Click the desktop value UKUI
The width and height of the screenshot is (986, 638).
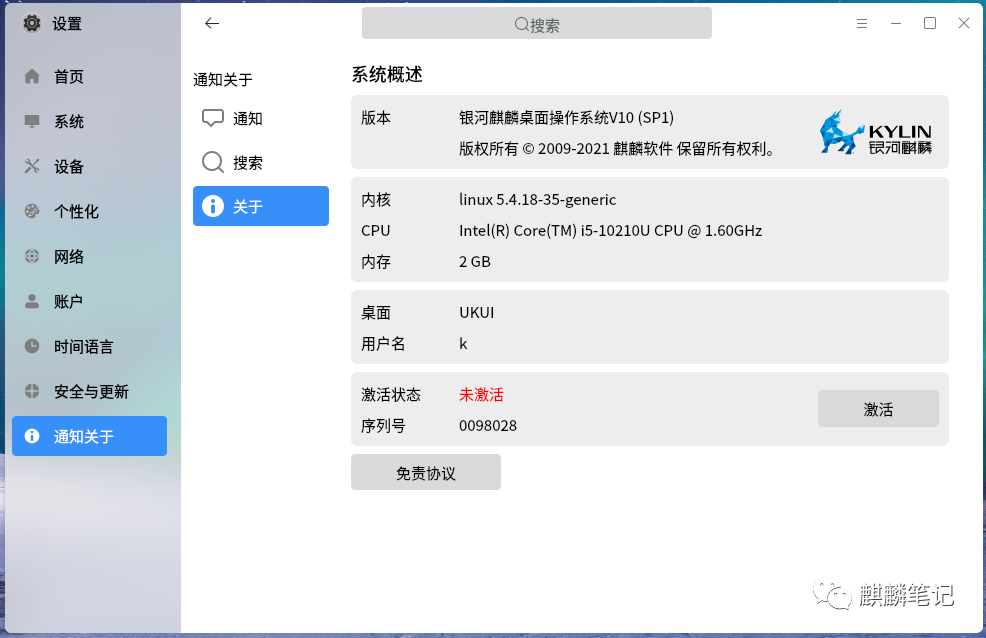[x=477, y=312]
